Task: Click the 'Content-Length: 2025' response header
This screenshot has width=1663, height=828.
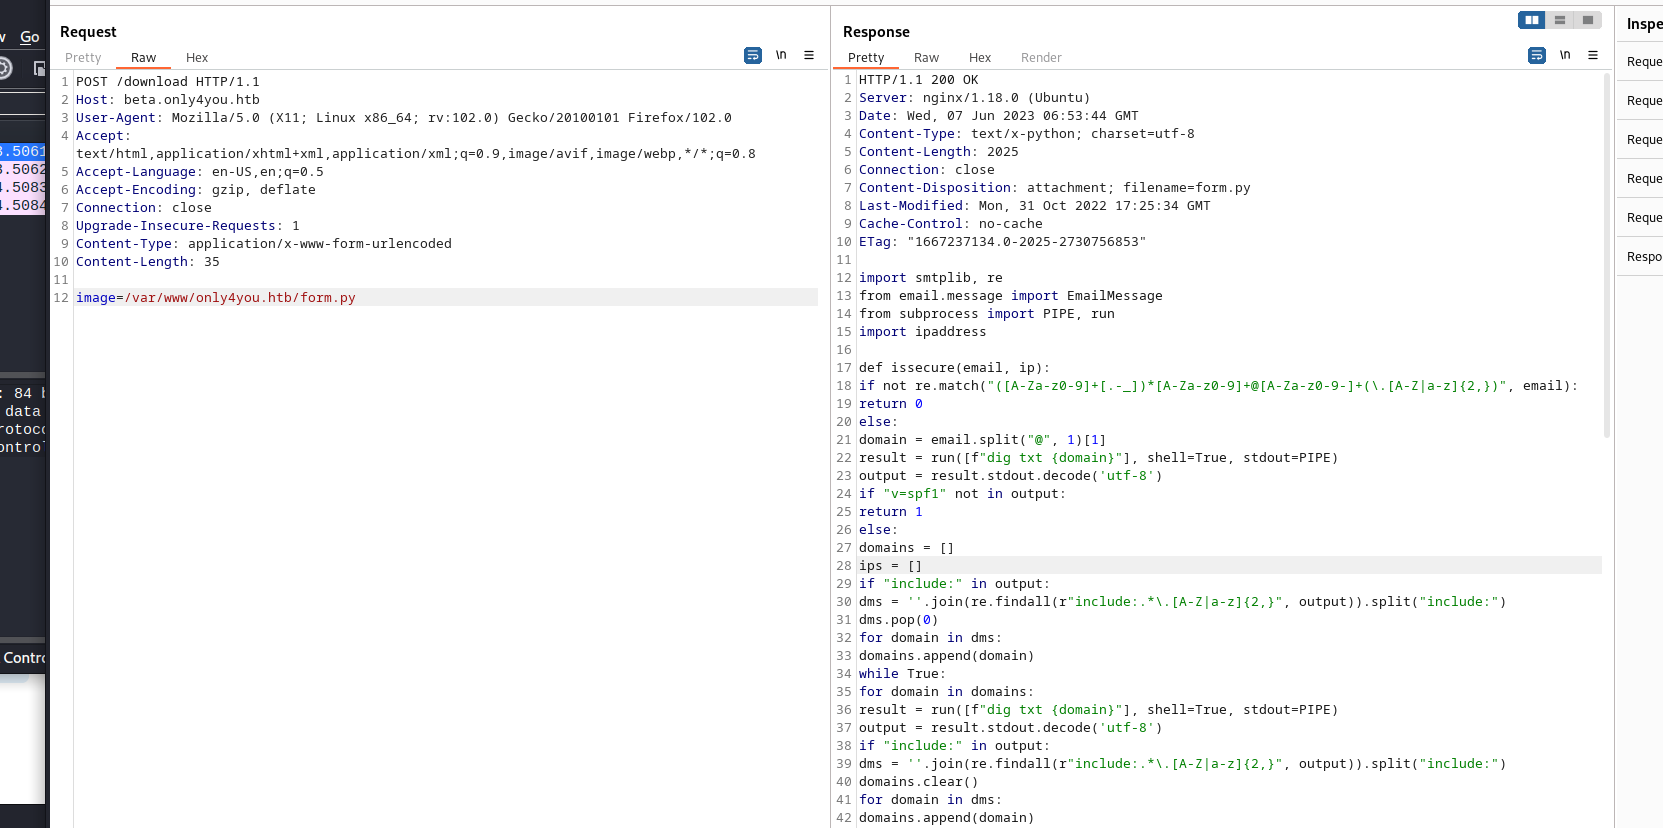Action: tap(938, 152)
